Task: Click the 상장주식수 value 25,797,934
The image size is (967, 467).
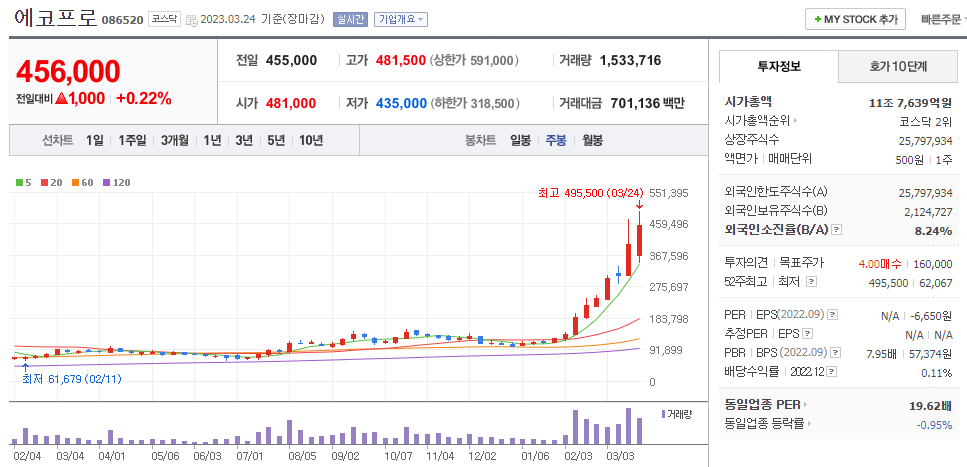Action: click(x=926, y=140)
